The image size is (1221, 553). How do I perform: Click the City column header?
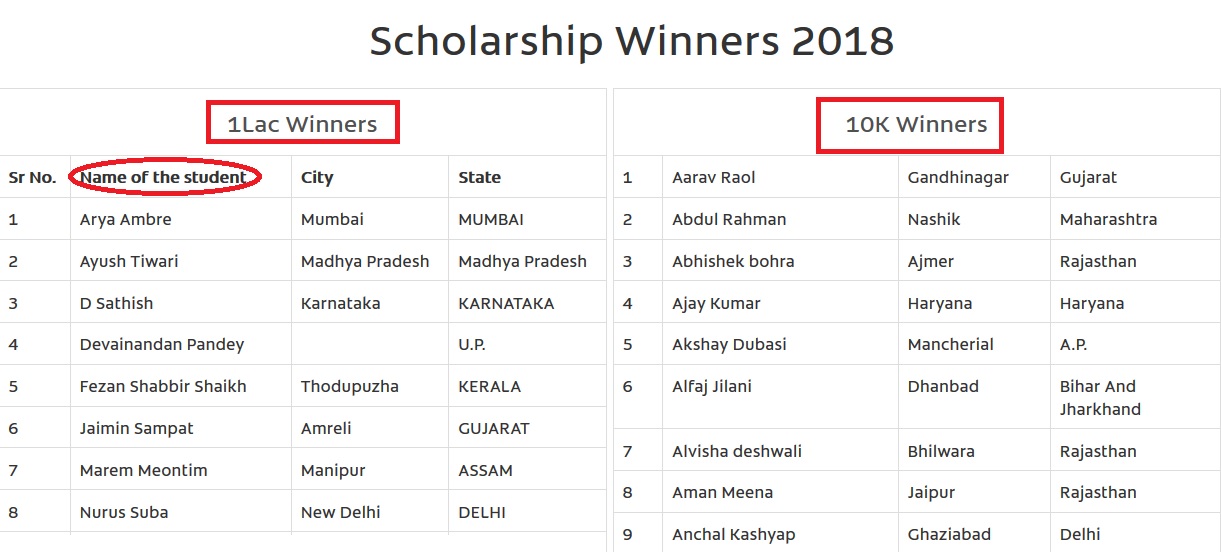coord(317,178)
